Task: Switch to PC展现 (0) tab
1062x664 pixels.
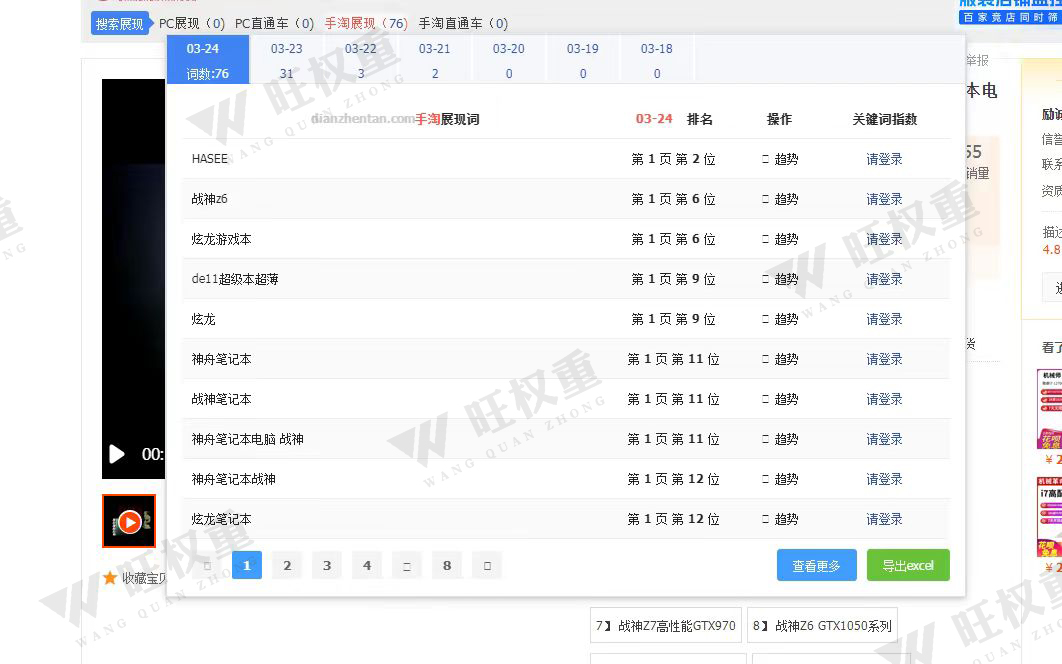Action: click(192, 24)
